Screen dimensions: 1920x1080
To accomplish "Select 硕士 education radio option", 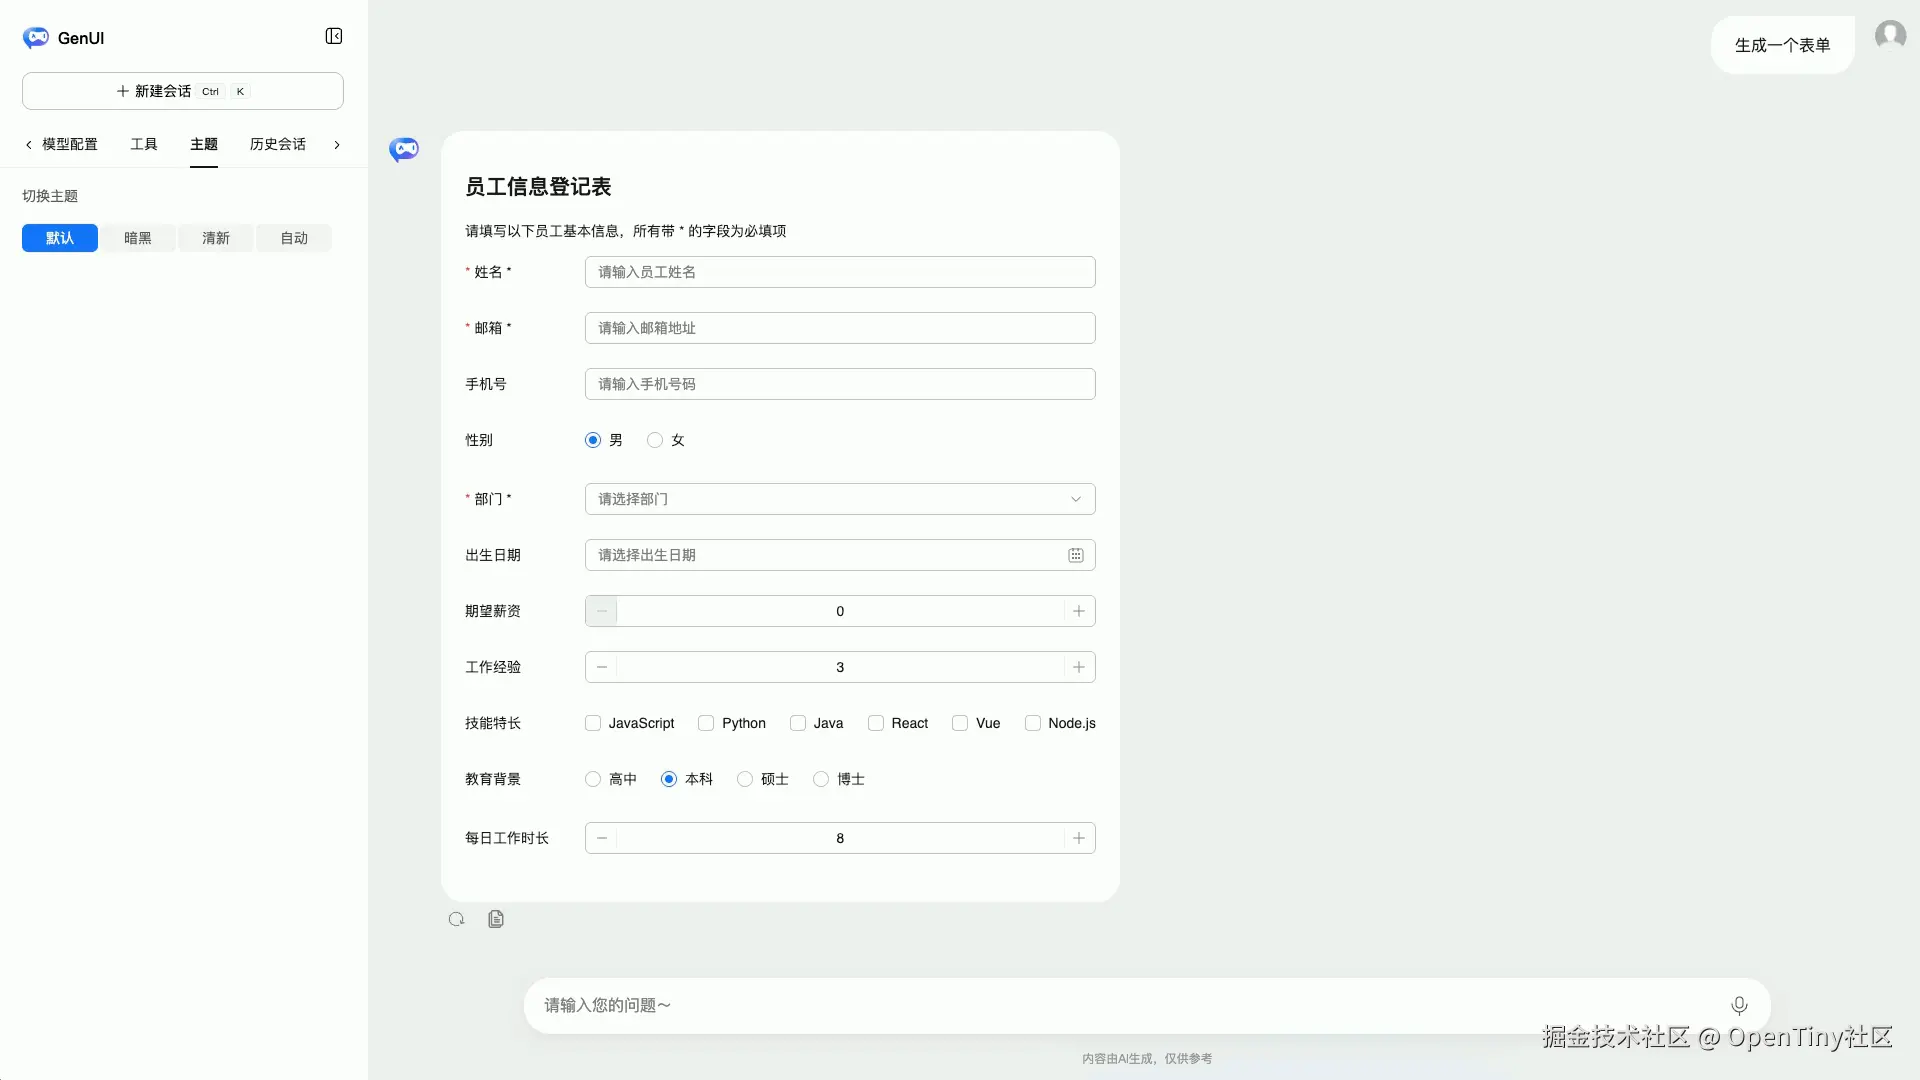I will click(x=745, y=779).
